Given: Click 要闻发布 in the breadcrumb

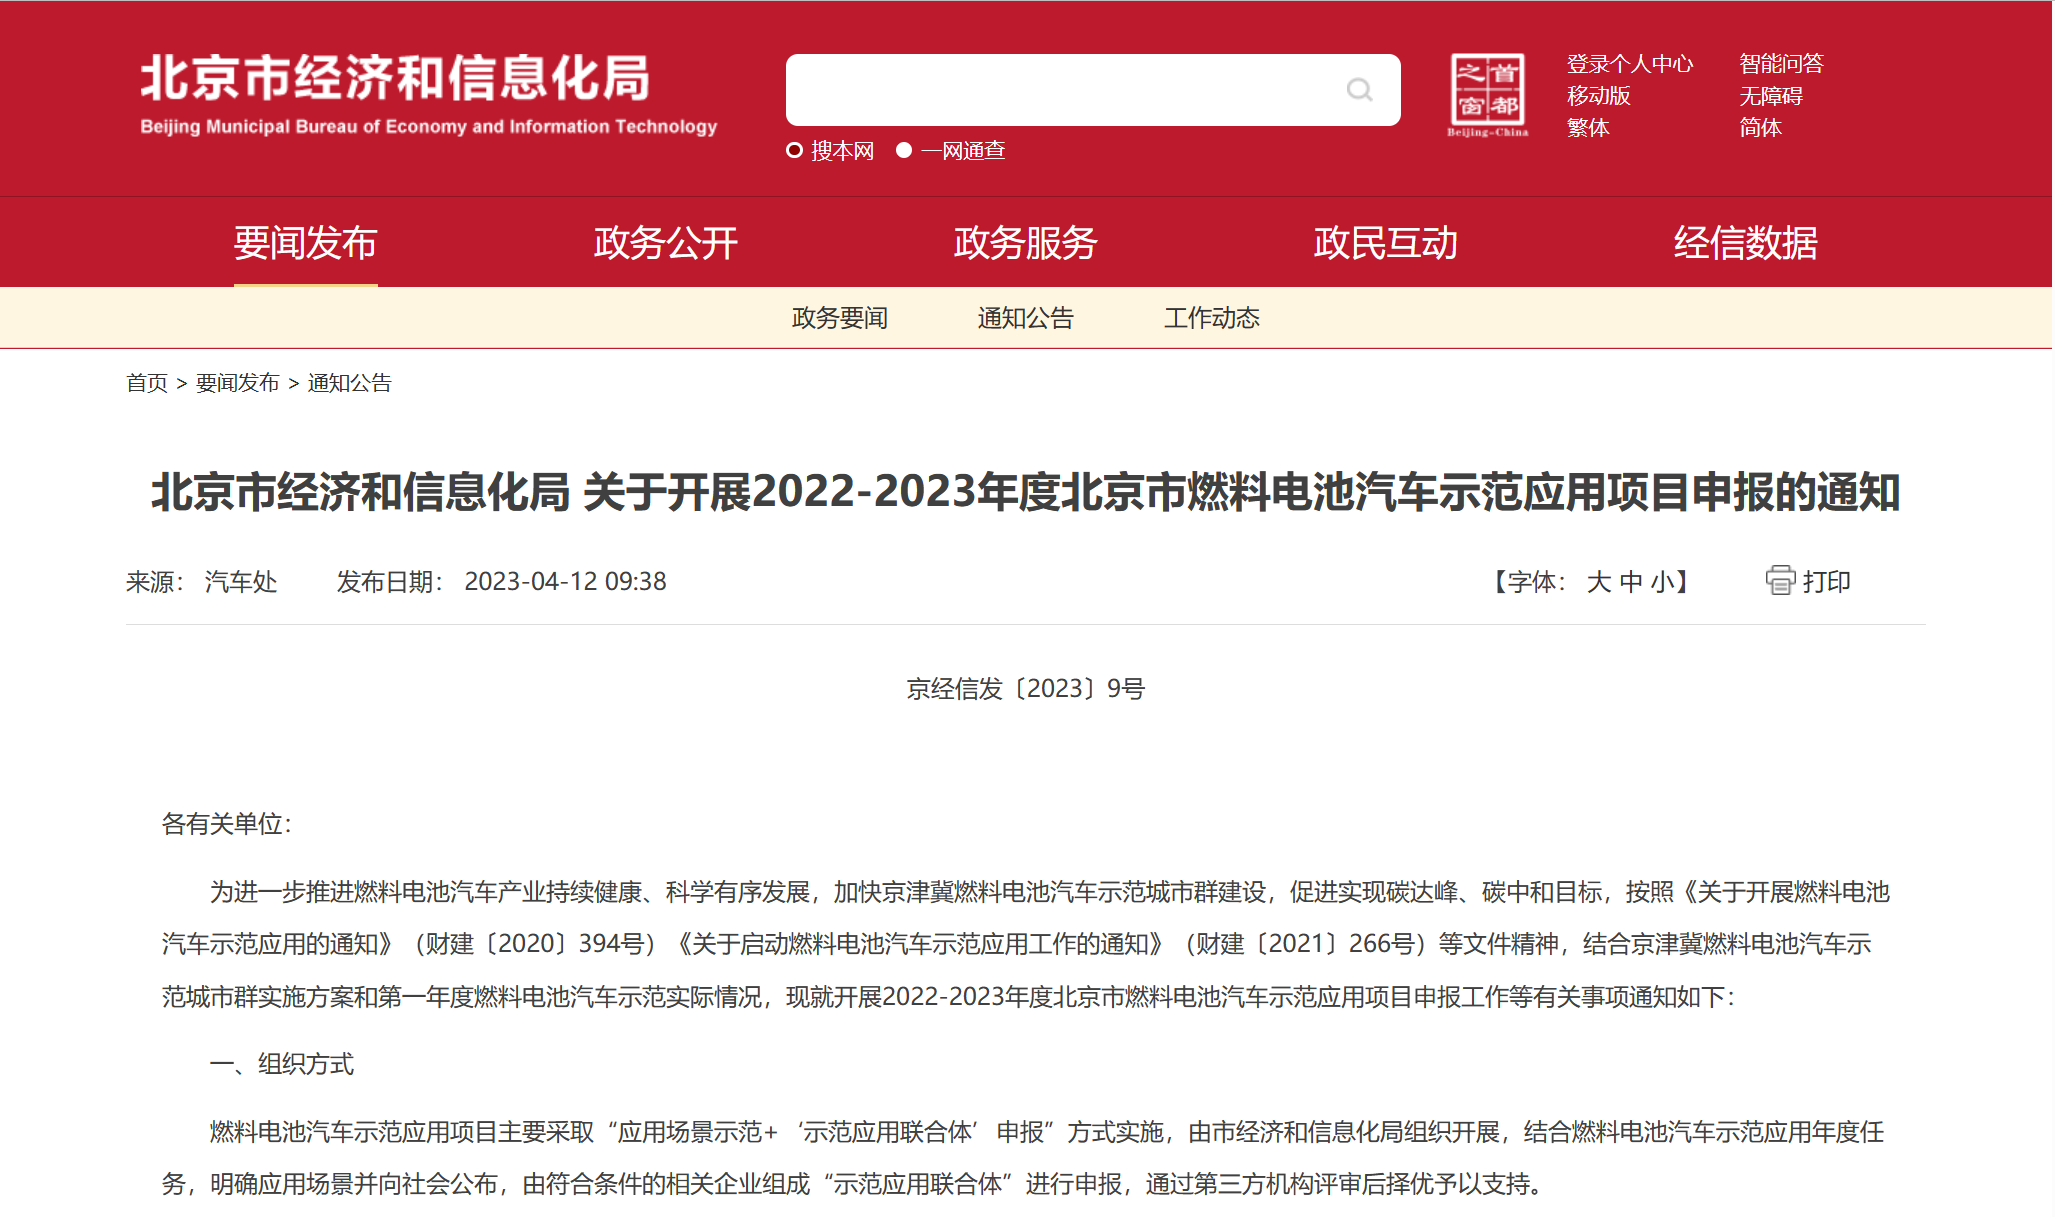Looking at the screenshot, I should coord(238,383).
